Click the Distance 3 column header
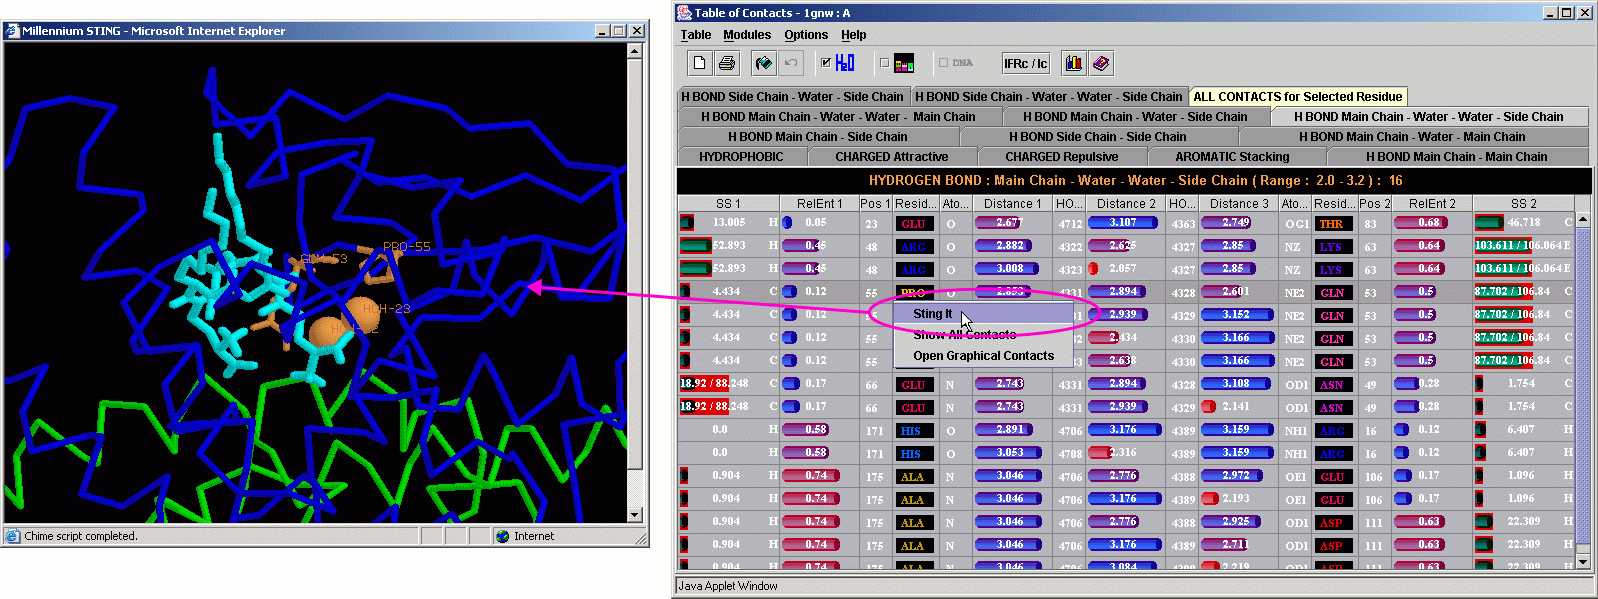Image resolution: width=1598 pixels, height=599 pixels. click(x=1239, y=203)
